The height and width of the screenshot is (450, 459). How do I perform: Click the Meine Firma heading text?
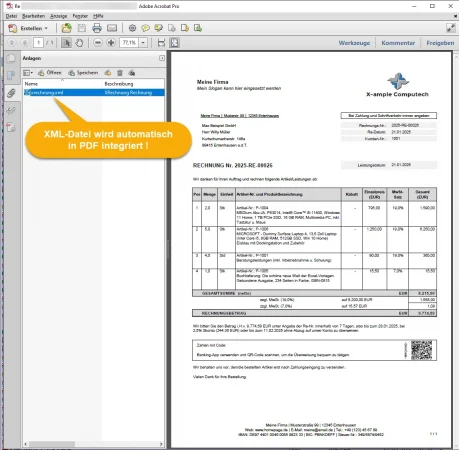click(x=212, y=82)
